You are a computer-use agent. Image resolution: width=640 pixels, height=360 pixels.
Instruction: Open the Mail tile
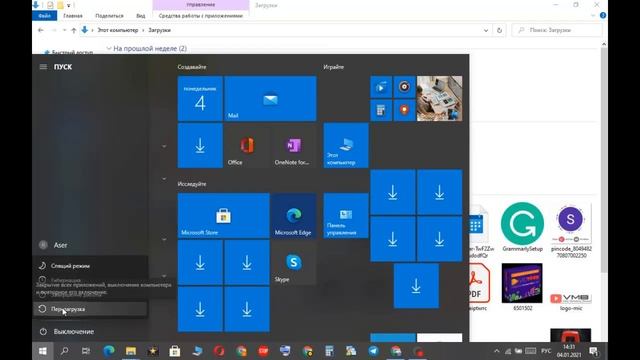[x=270, y=98]
